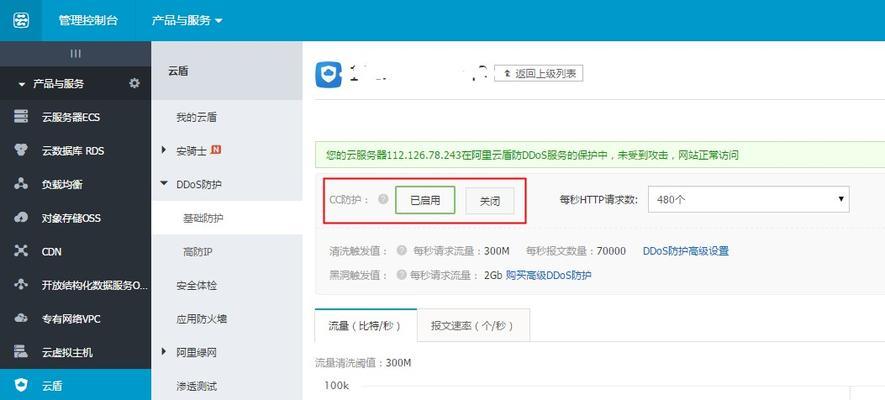Switch to 报文速率（个/秒）tab
885x400 pixels.
click(x=473, y=326)
